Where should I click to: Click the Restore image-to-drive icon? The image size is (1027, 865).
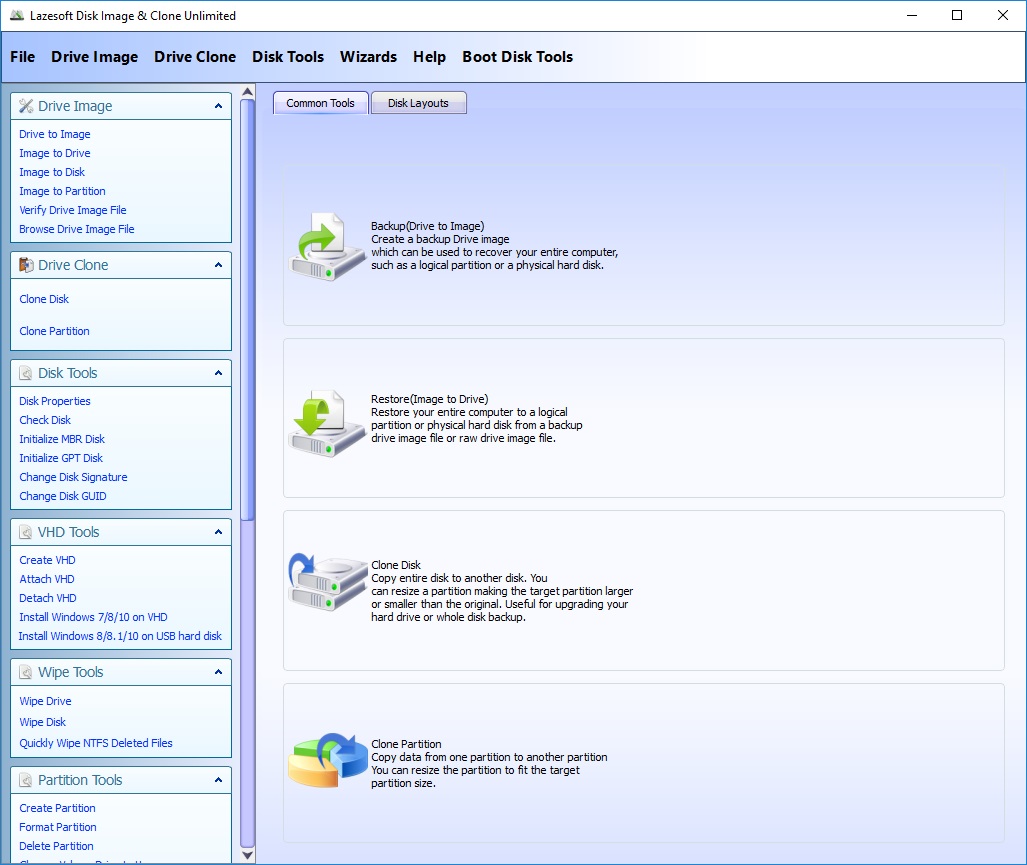326,423
